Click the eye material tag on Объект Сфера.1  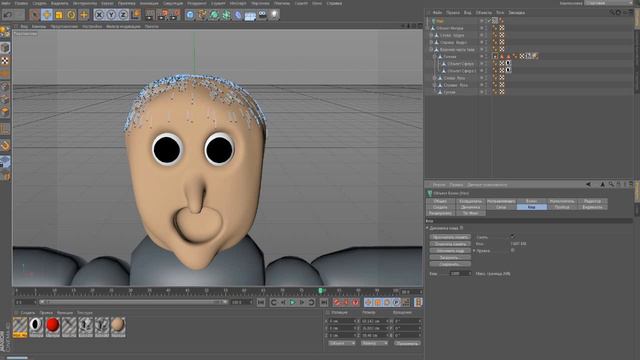pyautogui.click(x=508, y=70)
